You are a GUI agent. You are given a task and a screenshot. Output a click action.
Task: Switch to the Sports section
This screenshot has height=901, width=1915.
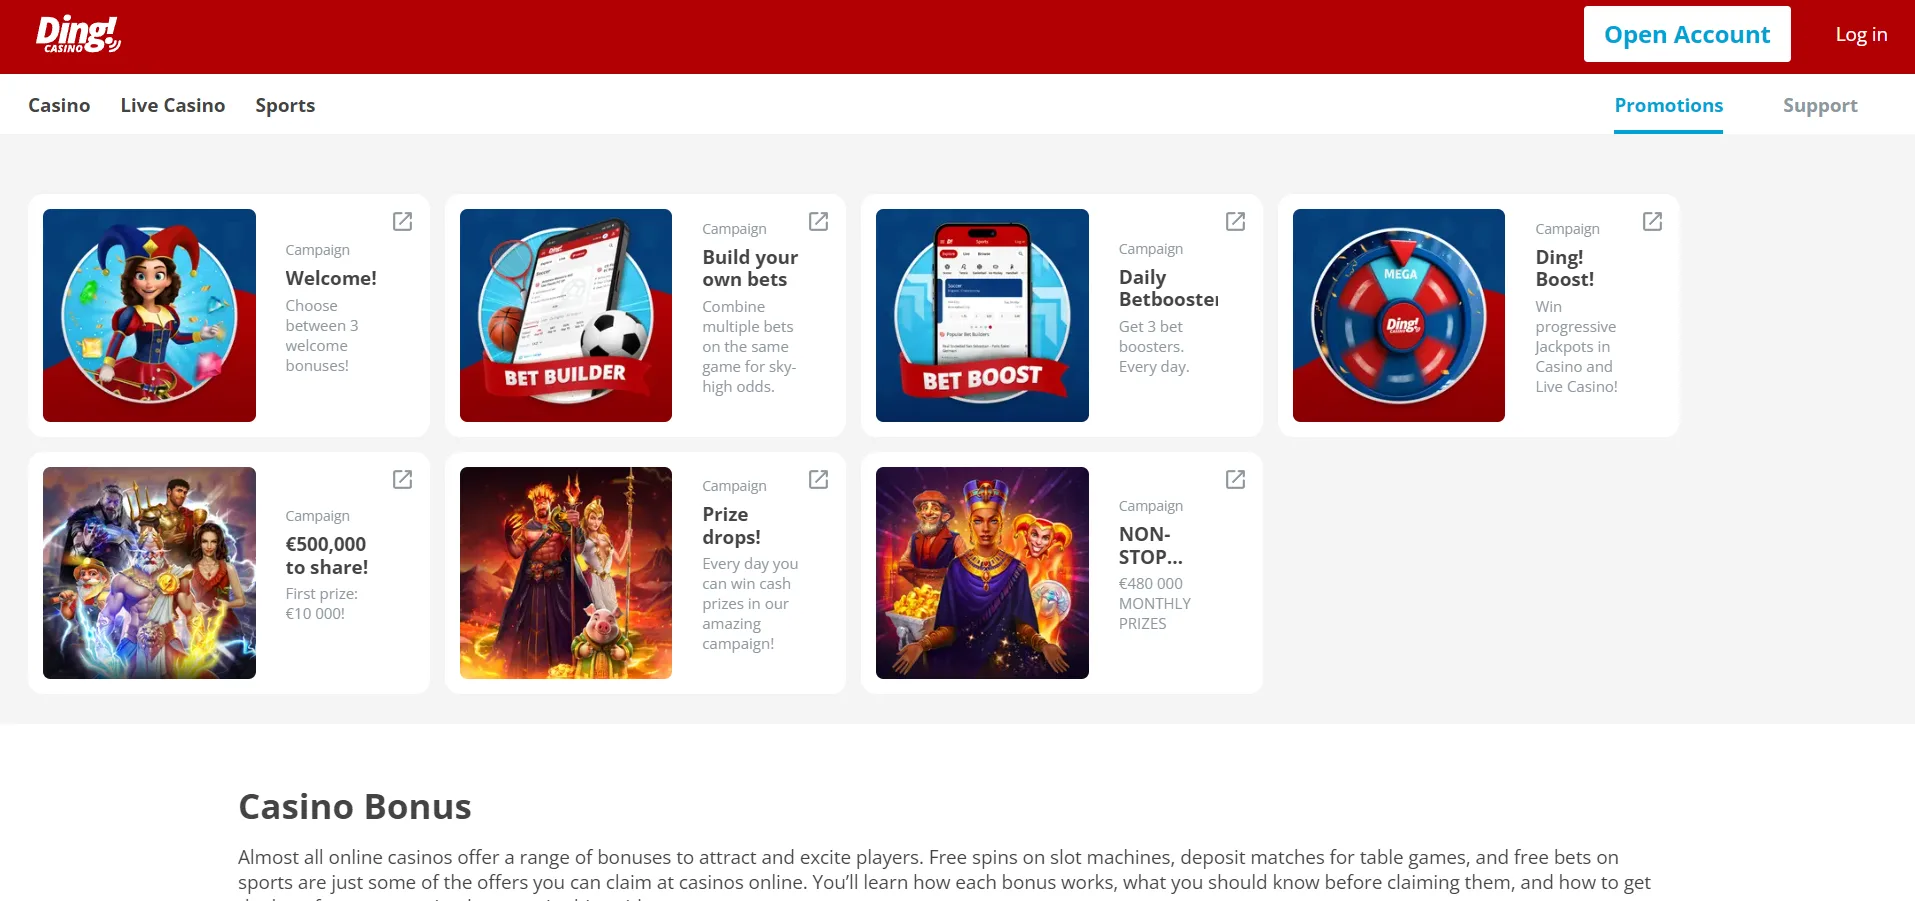[x=285, y=105]
